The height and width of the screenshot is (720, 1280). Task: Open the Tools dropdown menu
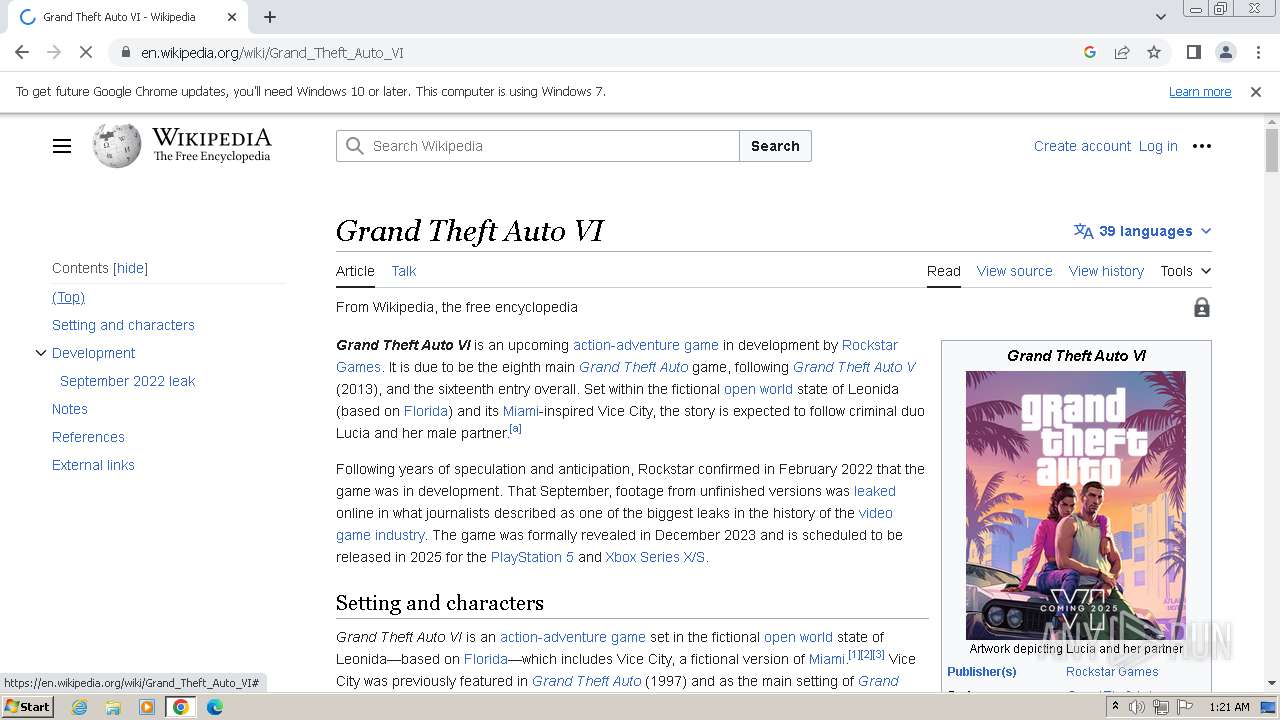click(1186, 271)
